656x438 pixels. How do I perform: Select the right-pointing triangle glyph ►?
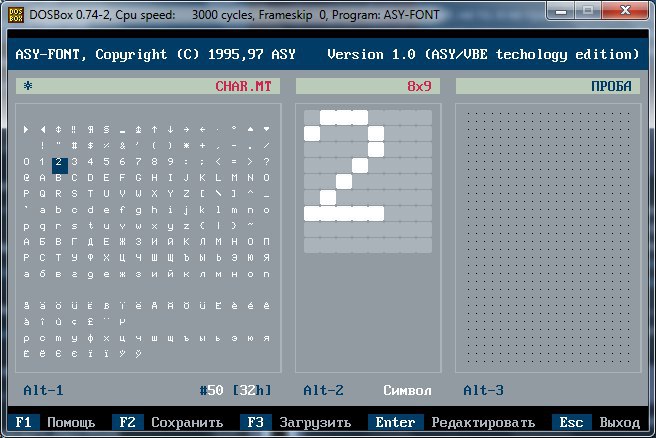[26, 130]
